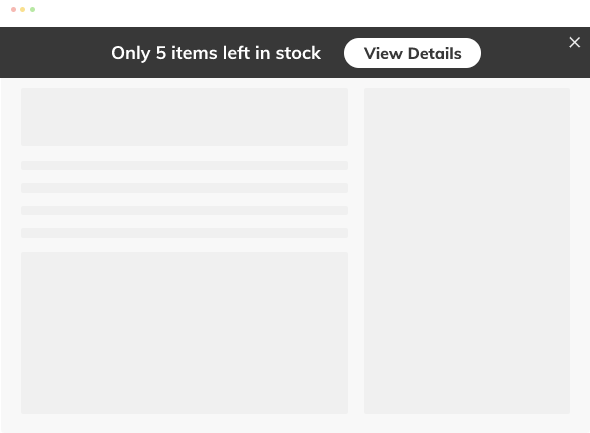Dismiss the stock banner with the X icon

(x=574, y=42)
